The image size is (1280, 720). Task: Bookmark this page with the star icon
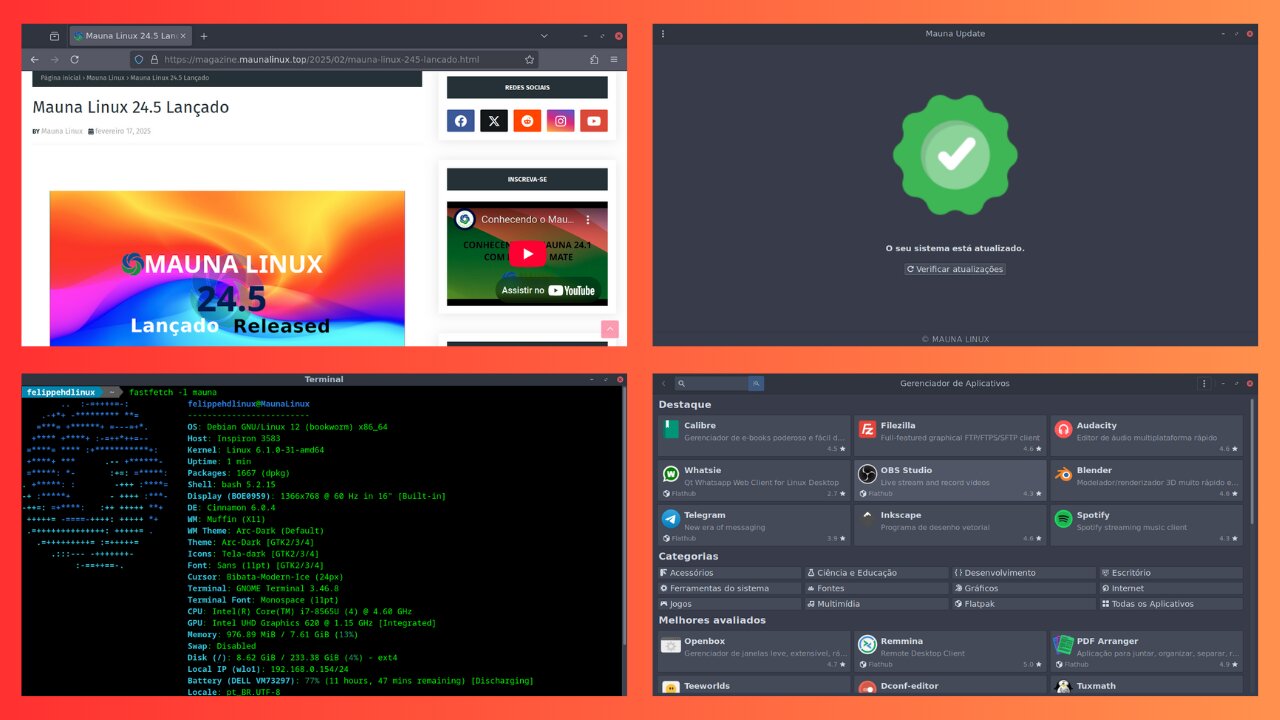[529, 60]
